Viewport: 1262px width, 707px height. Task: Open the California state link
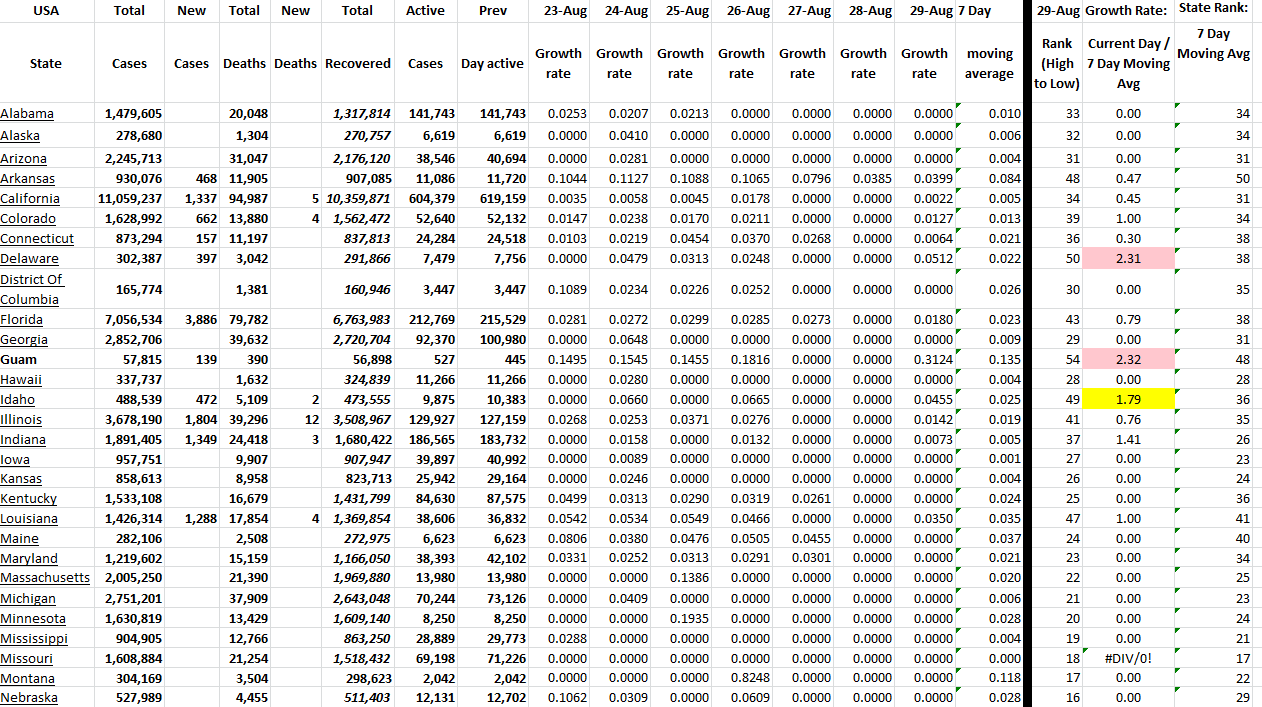point(30,199)
